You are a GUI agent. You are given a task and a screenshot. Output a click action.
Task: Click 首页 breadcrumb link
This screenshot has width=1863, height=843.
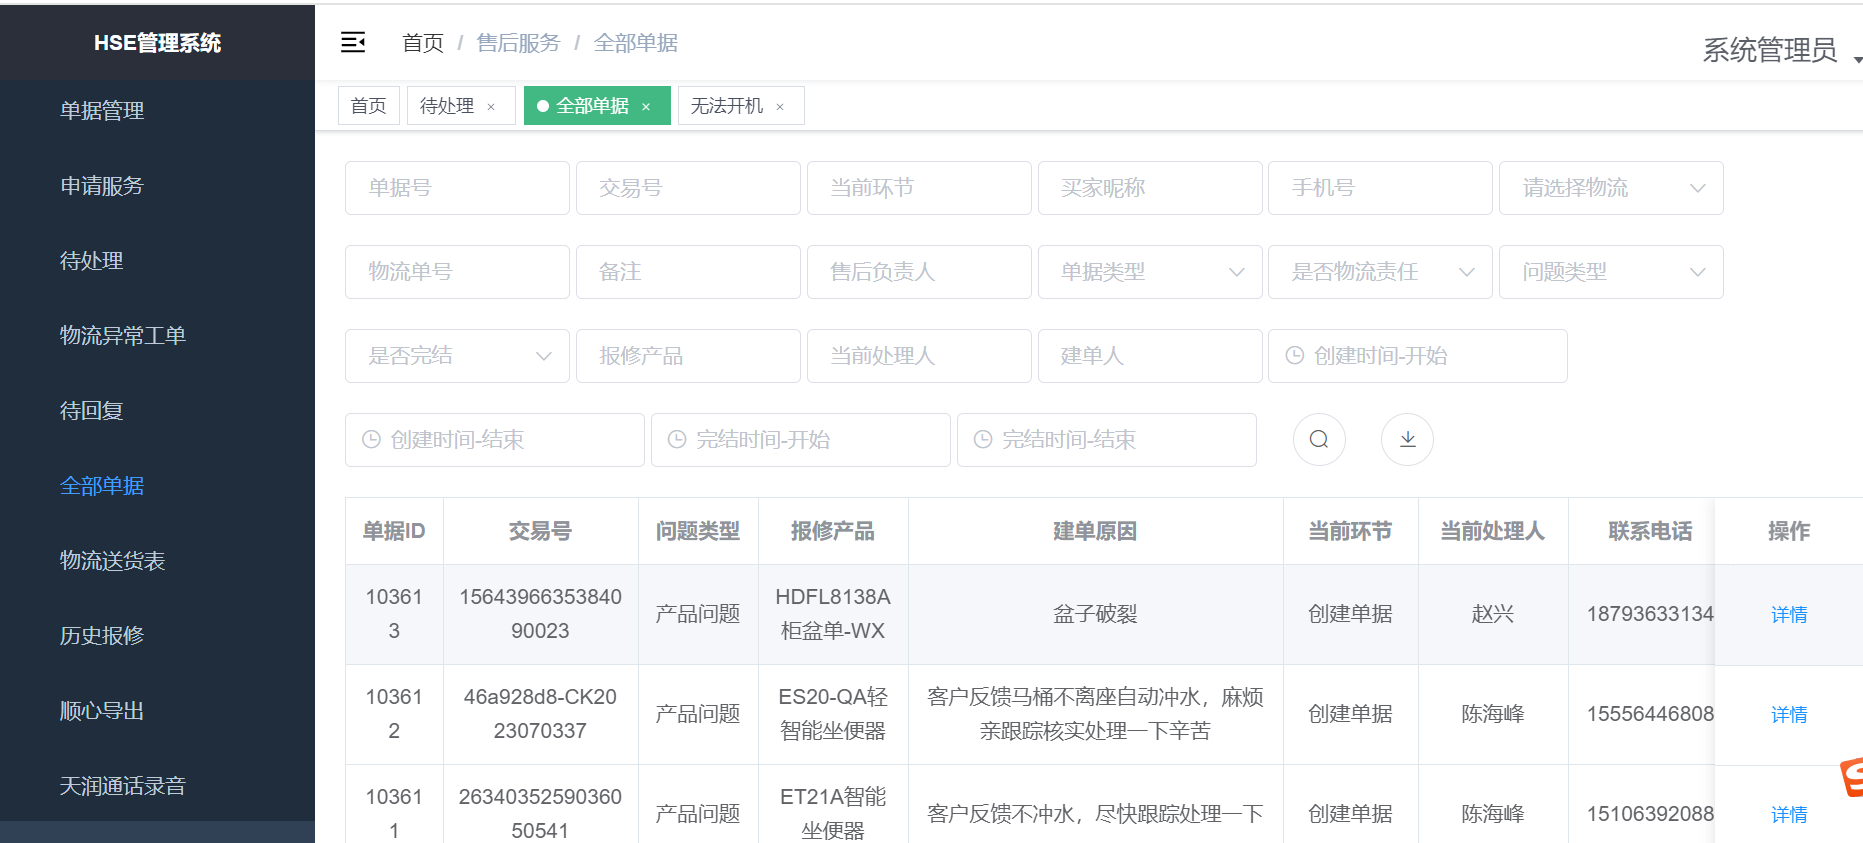click(x=423, y=43)
